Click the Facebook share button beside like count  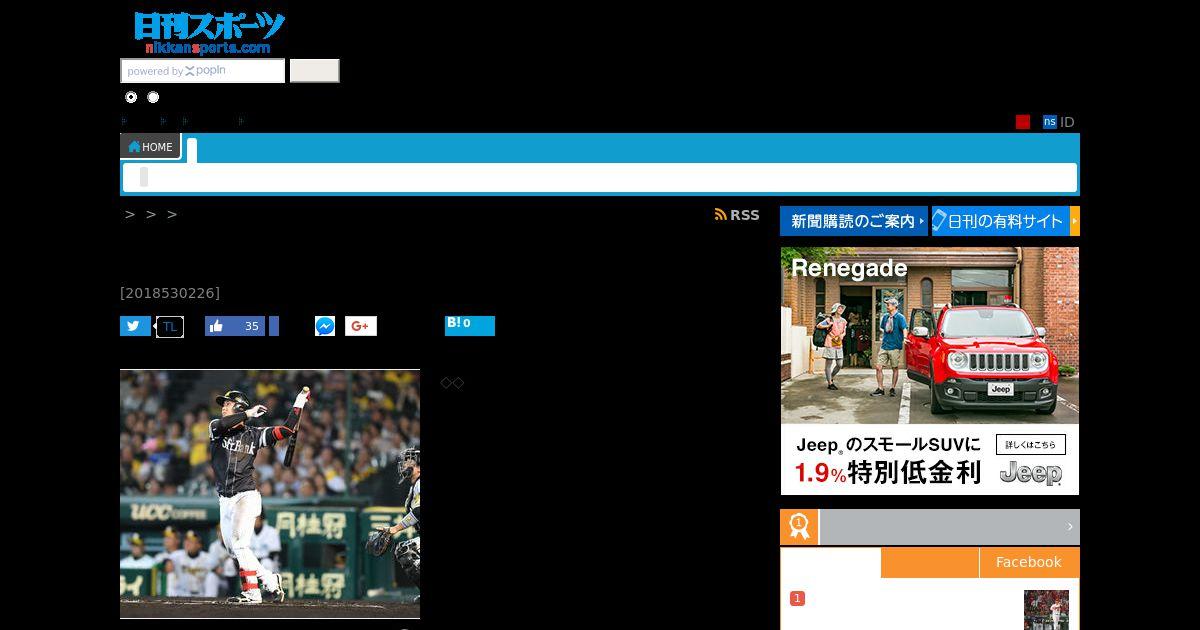click(274, 326)
